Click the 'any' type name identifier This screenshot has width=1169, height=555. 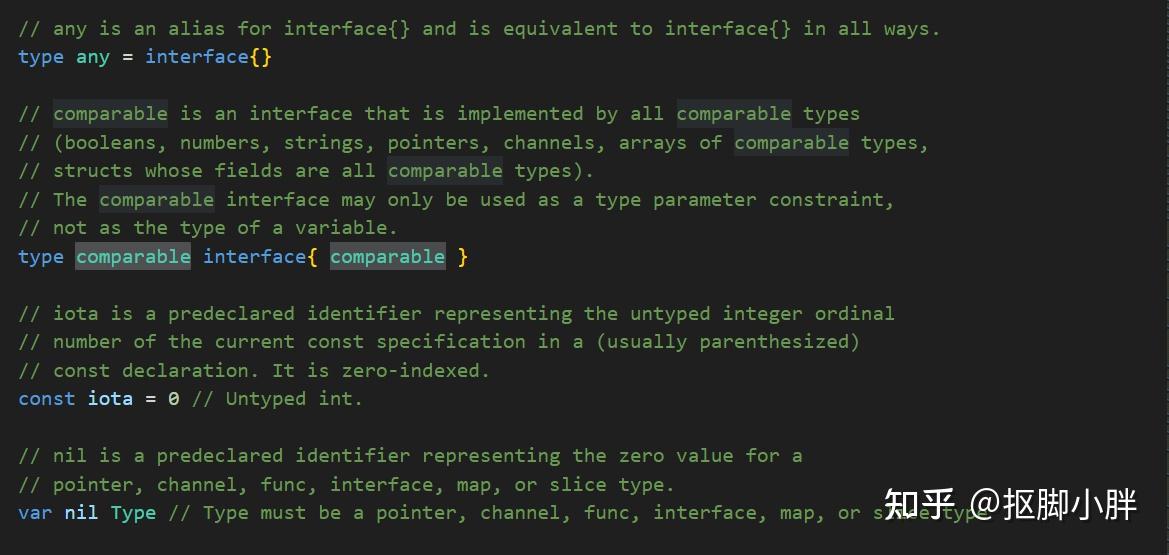pos(93,57)
